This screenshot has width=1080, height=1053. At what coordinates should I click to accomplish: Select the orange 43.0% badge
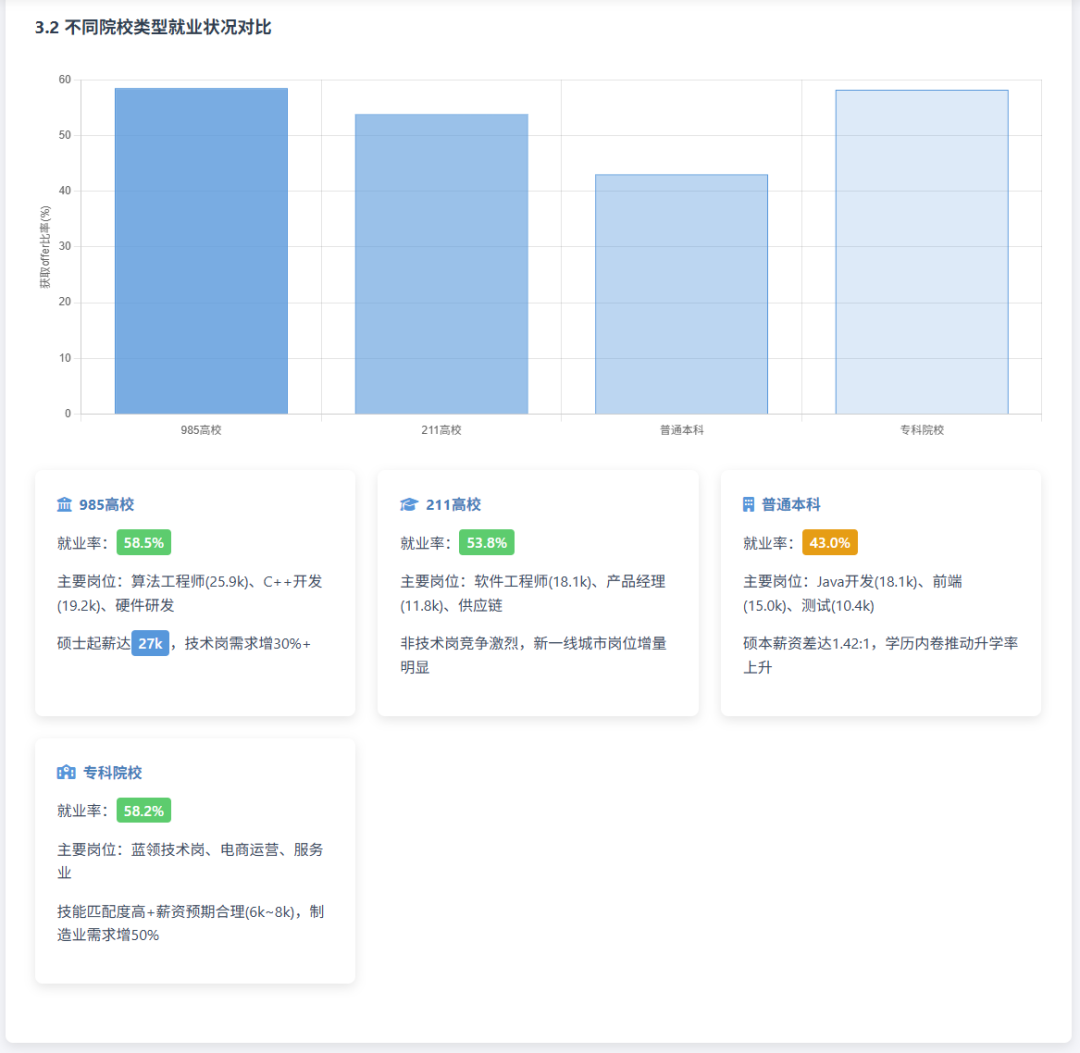click(x=829, y=543)
